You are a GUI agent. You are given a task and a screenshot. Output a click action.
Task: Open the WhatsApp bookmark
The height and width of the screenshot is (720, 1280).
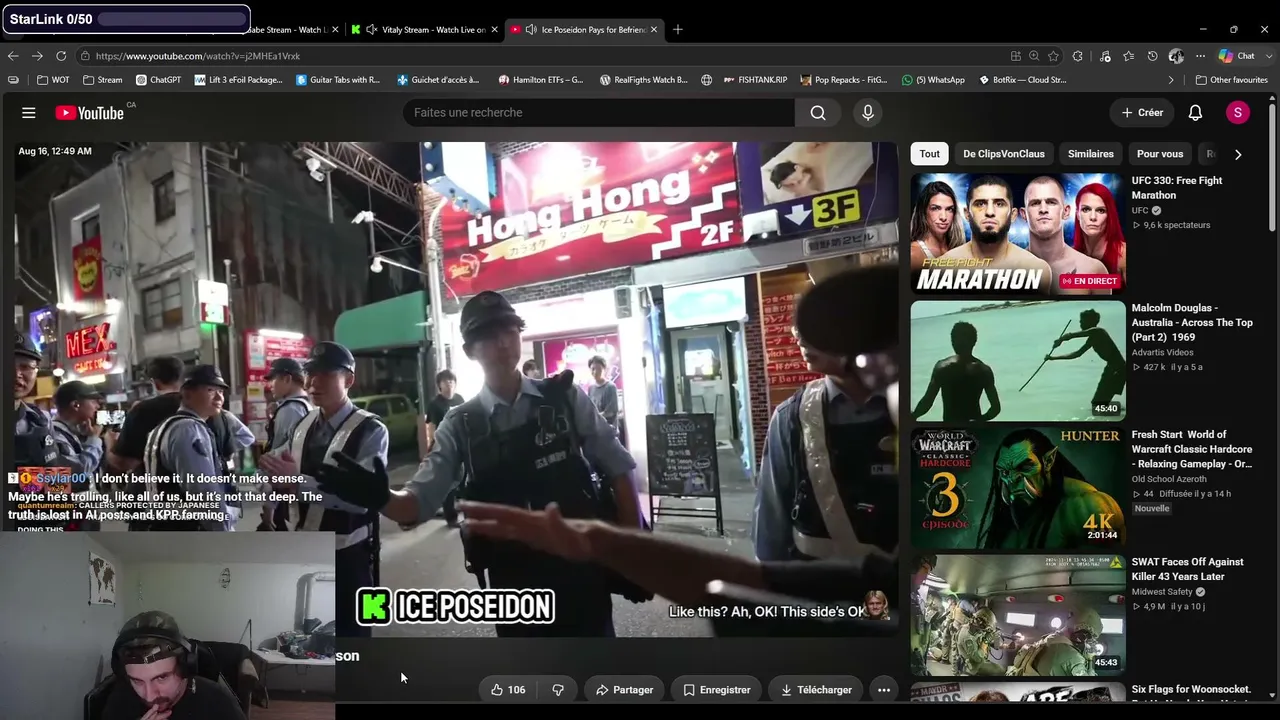click(x=933, y=80)
